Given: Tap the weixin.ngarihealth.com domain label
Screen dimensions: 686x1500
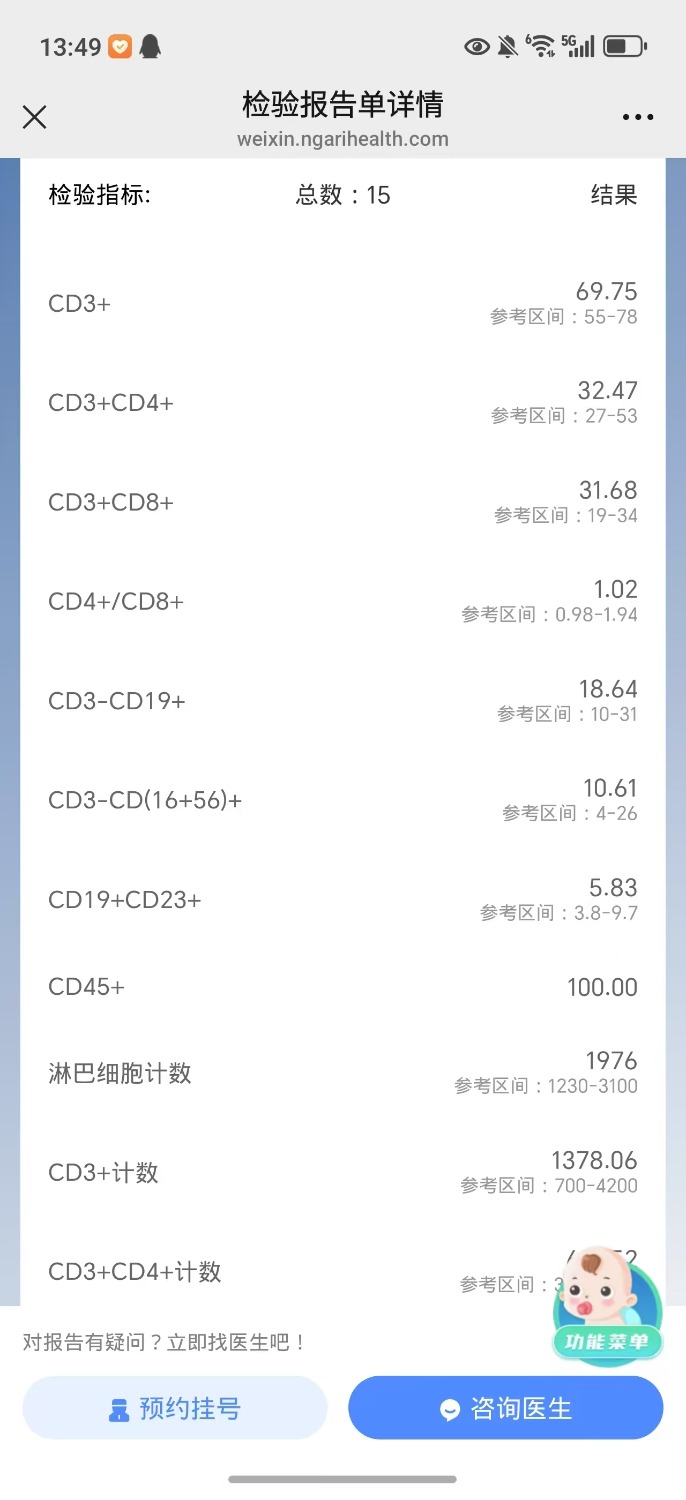Looking at the screenshot, I should tap(343, 141).
